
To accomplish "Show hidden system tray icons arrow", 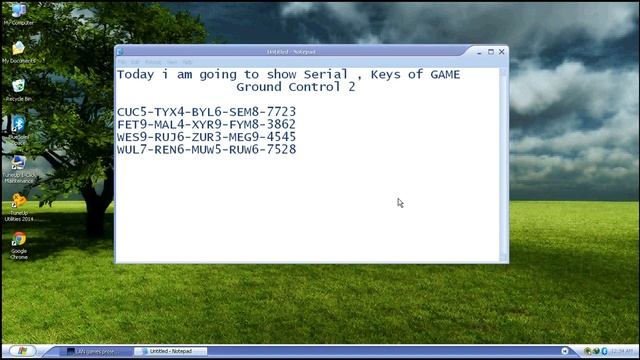I will pyautogui.click(x=565, y=351).
